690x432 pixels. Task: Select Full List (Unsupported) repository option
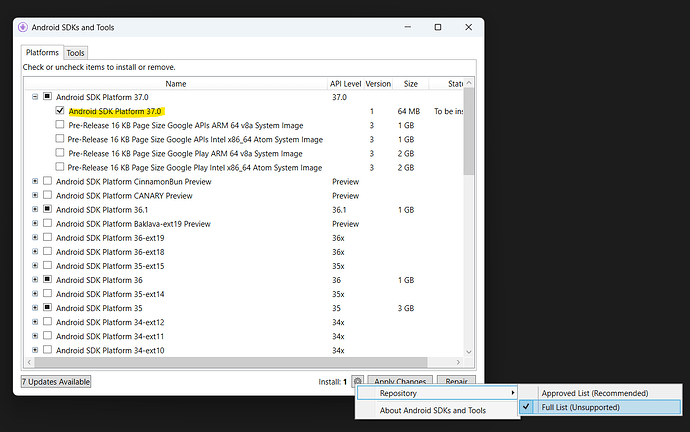600,407
